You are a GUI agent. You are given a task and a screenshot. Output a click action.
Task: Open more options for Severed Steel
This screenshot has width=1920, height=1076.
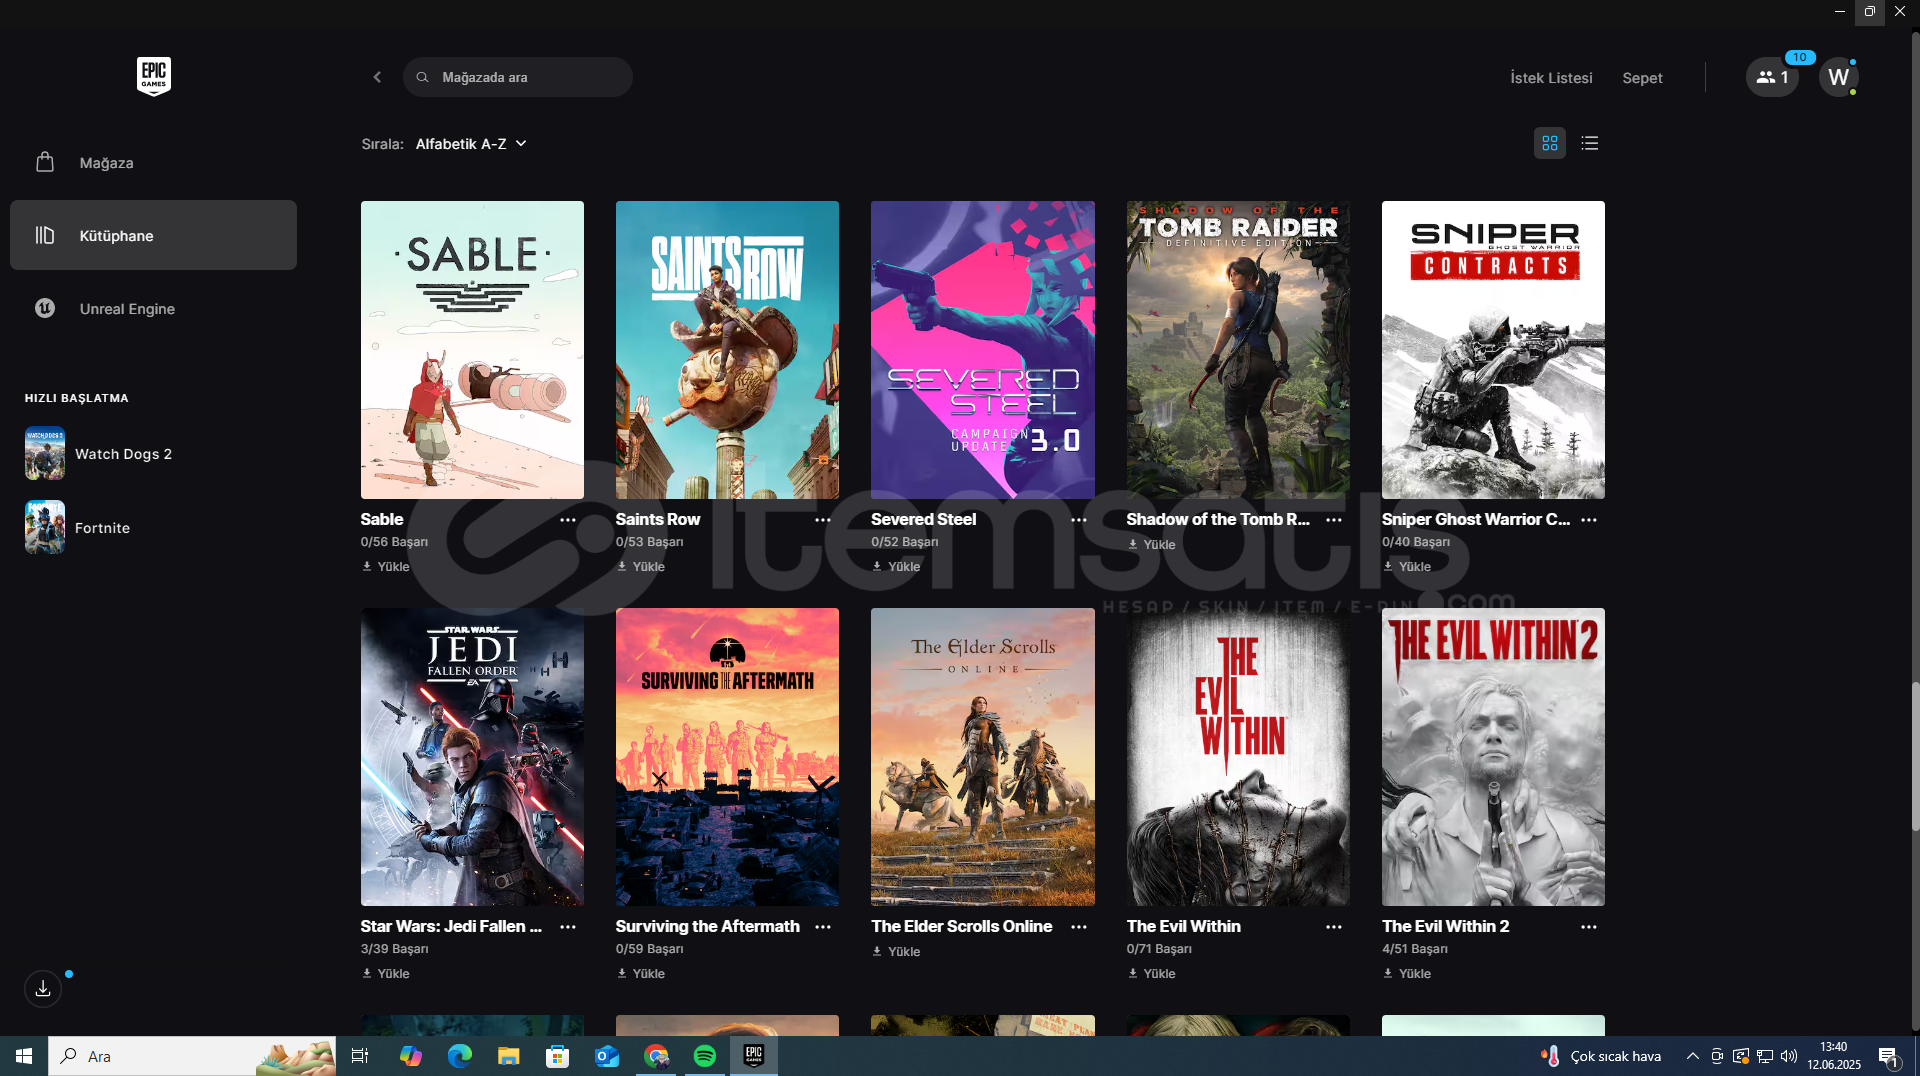coord(1079,520)
